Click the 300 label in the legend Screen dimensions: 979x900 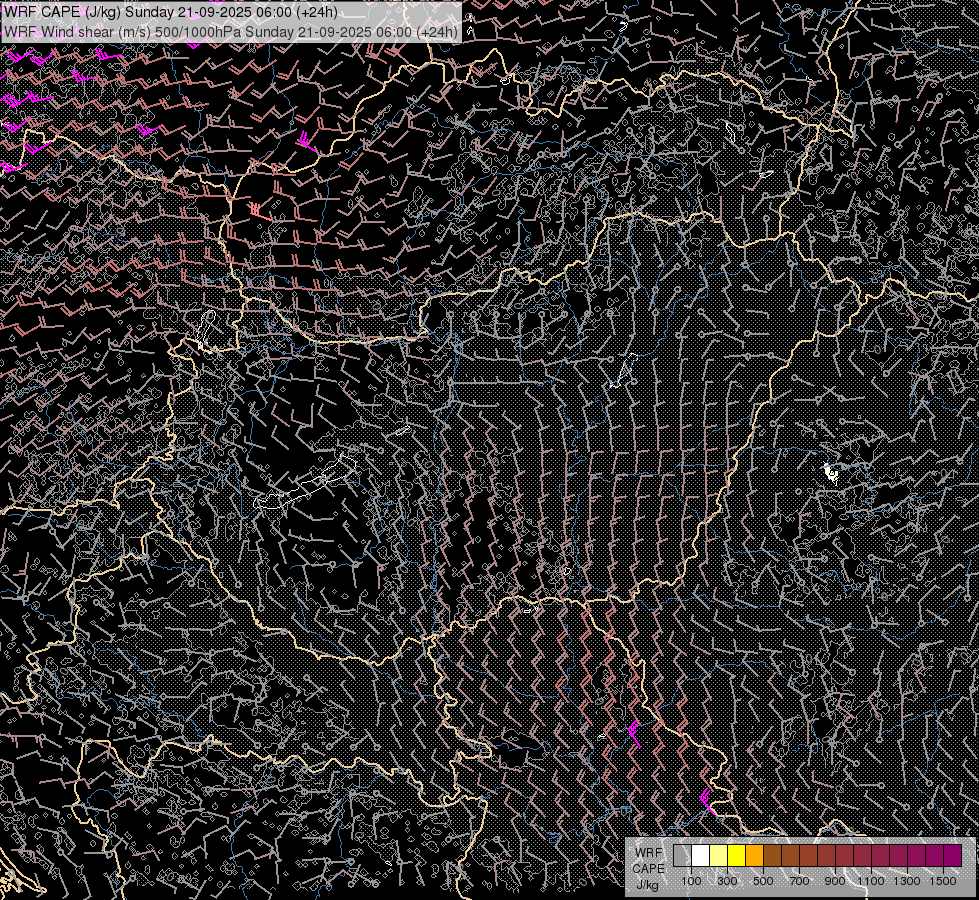[727, 881]
